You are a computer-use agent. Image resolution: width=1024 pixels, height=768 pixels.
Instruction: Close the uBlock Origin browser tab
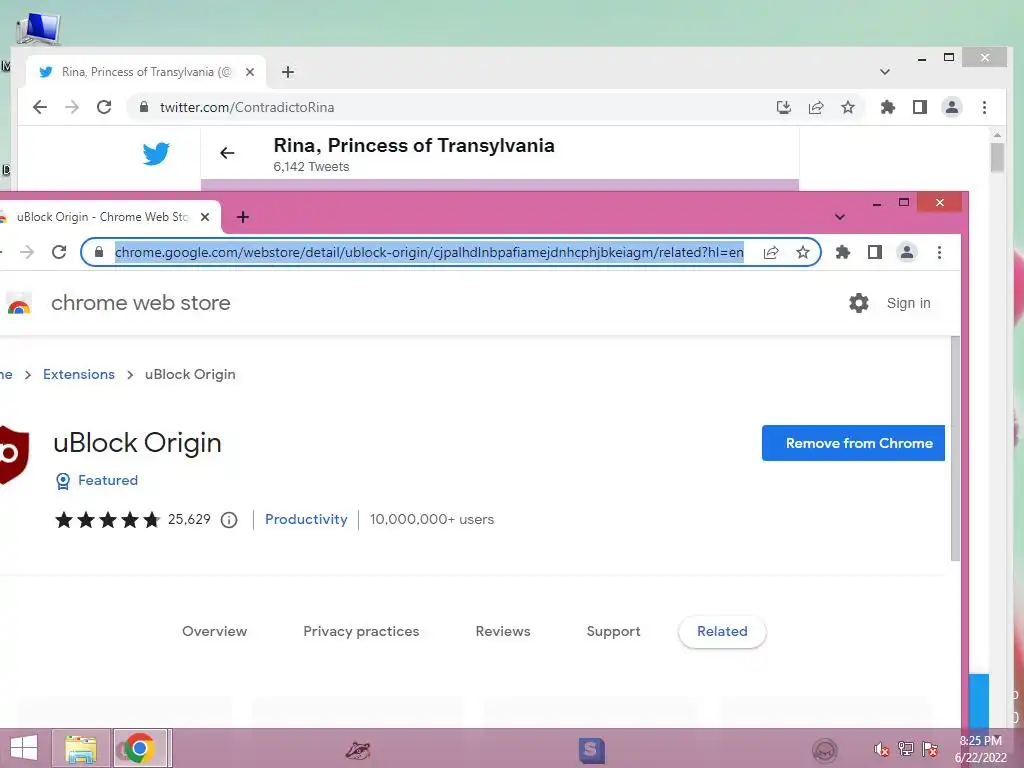205,217
